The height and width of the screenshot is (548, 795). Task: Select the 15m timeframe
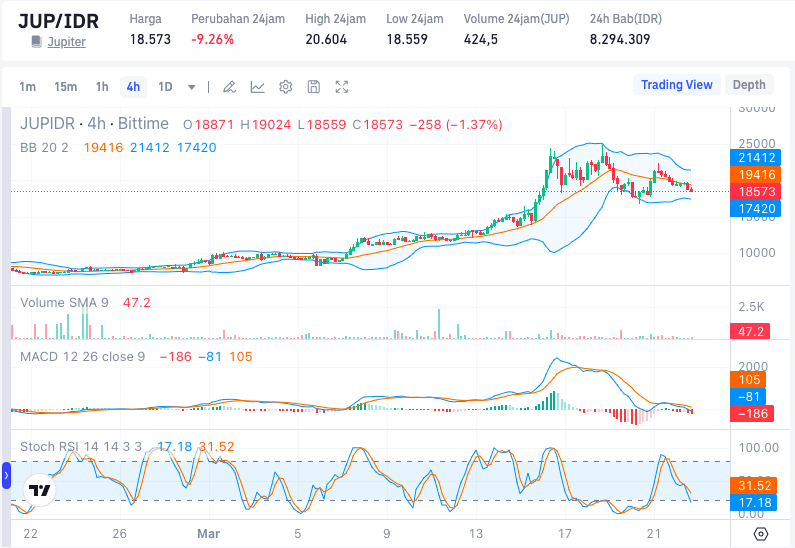tap(65, 87)
